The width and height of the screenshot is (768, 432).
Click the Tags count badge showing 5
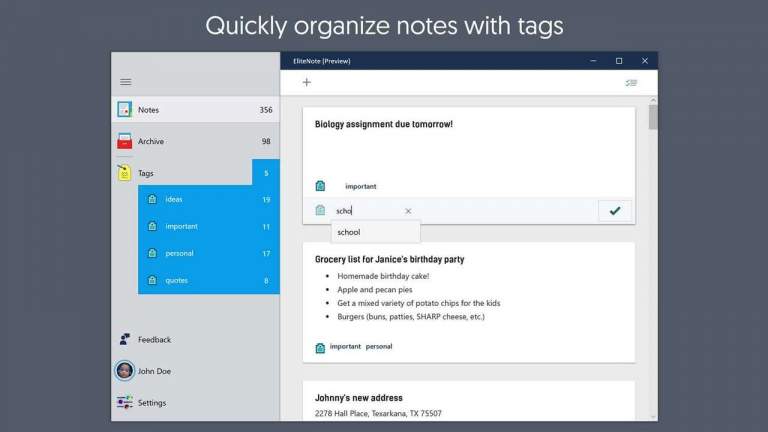click(x=266, y=172)
